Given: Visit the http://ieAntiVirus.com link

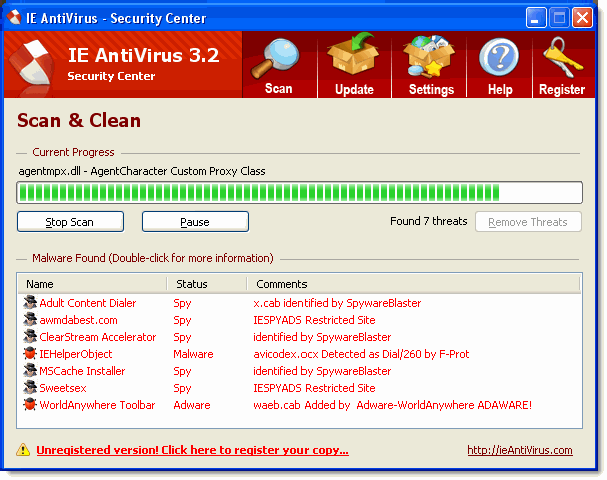Looking at the screenshot, I should click(520, 450).
